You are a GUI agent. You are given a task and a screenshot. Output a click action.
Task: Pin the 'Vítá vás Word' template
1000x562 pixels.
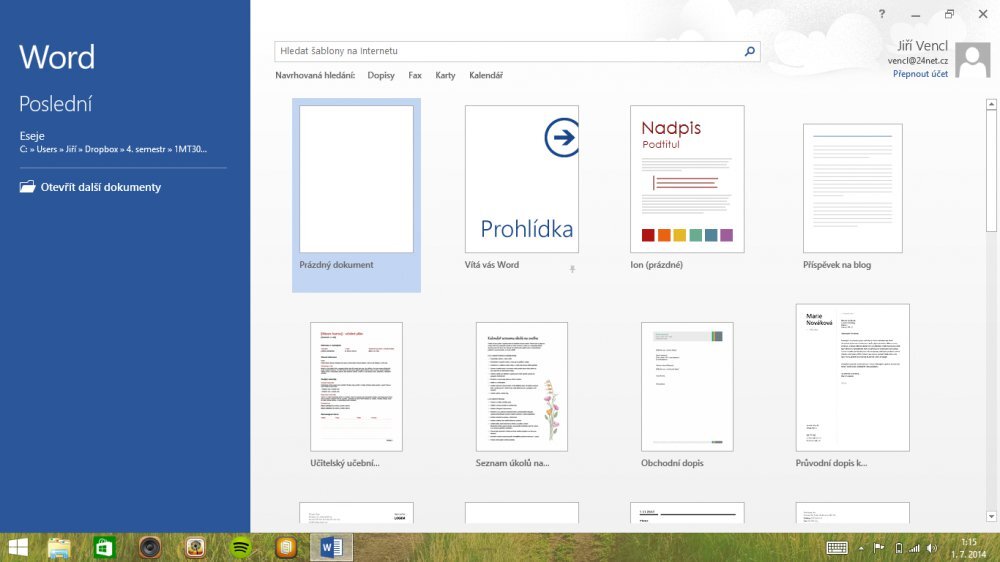[x=573, y=268]
